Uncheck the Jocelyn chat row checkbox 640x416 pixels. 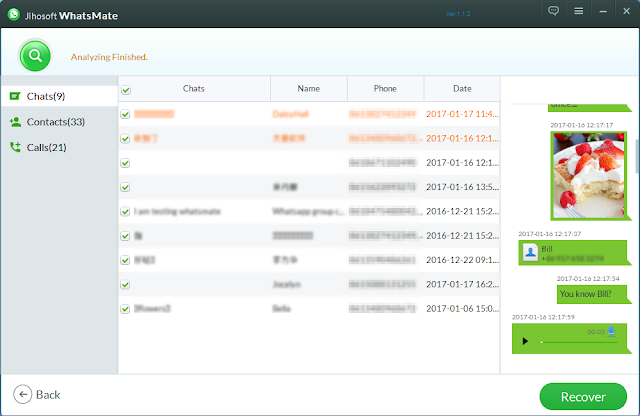pyautogui.click(x=125, y=285)
